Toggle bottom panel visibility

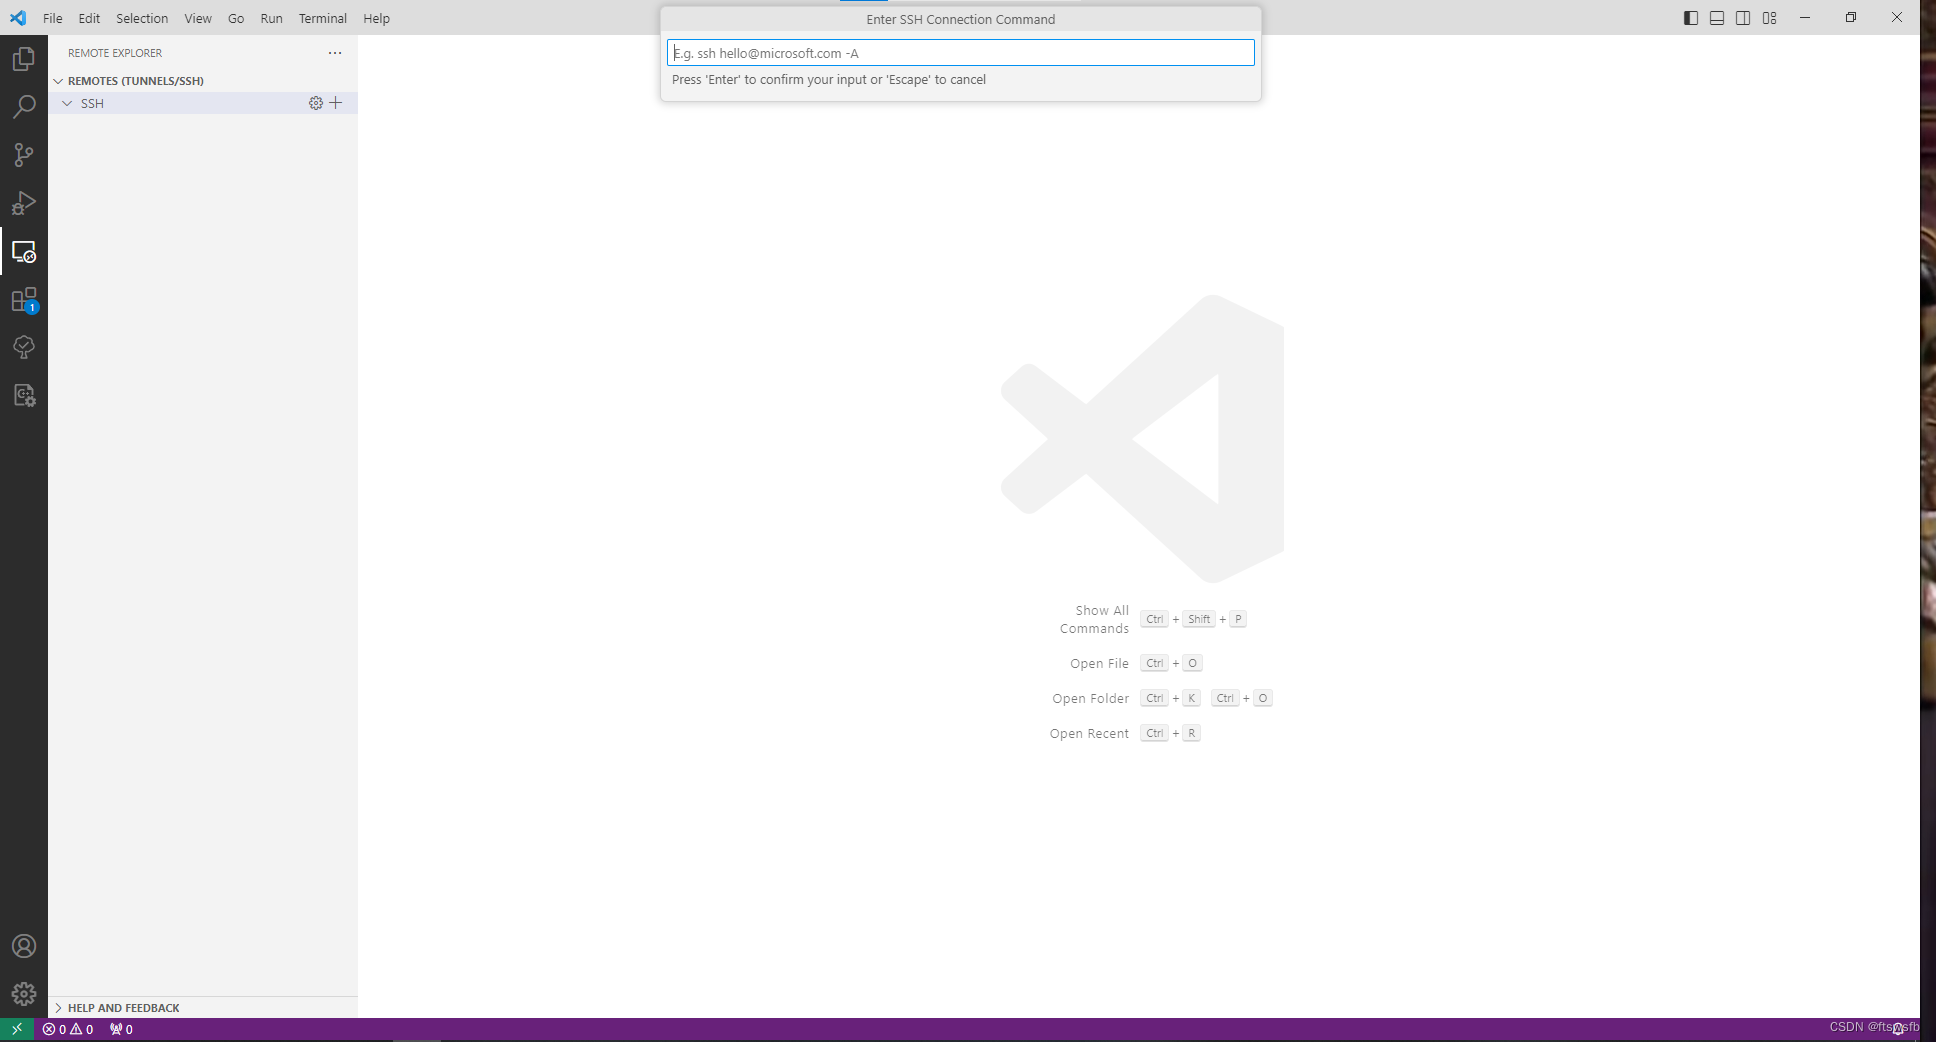click(1717, 18)
